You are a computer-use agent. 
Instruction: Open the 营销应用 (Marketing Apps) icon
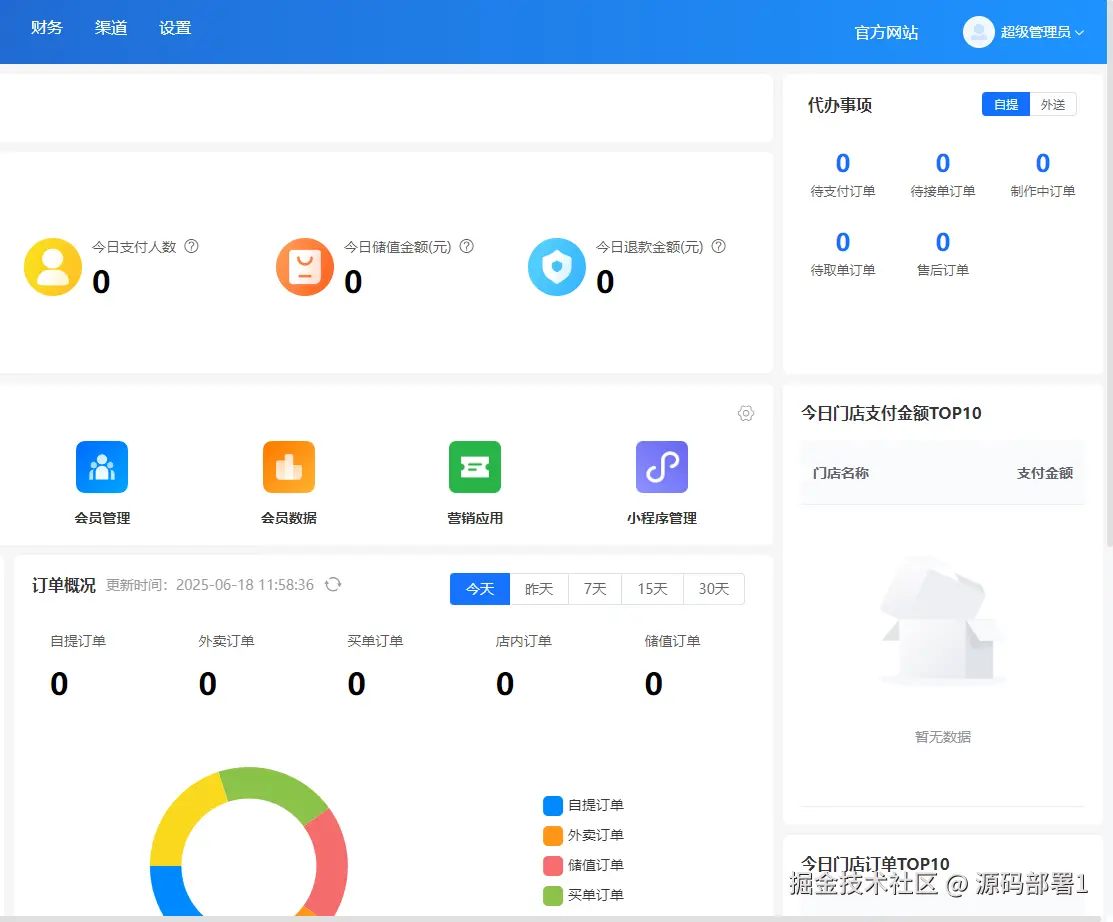tap(474, 467)
